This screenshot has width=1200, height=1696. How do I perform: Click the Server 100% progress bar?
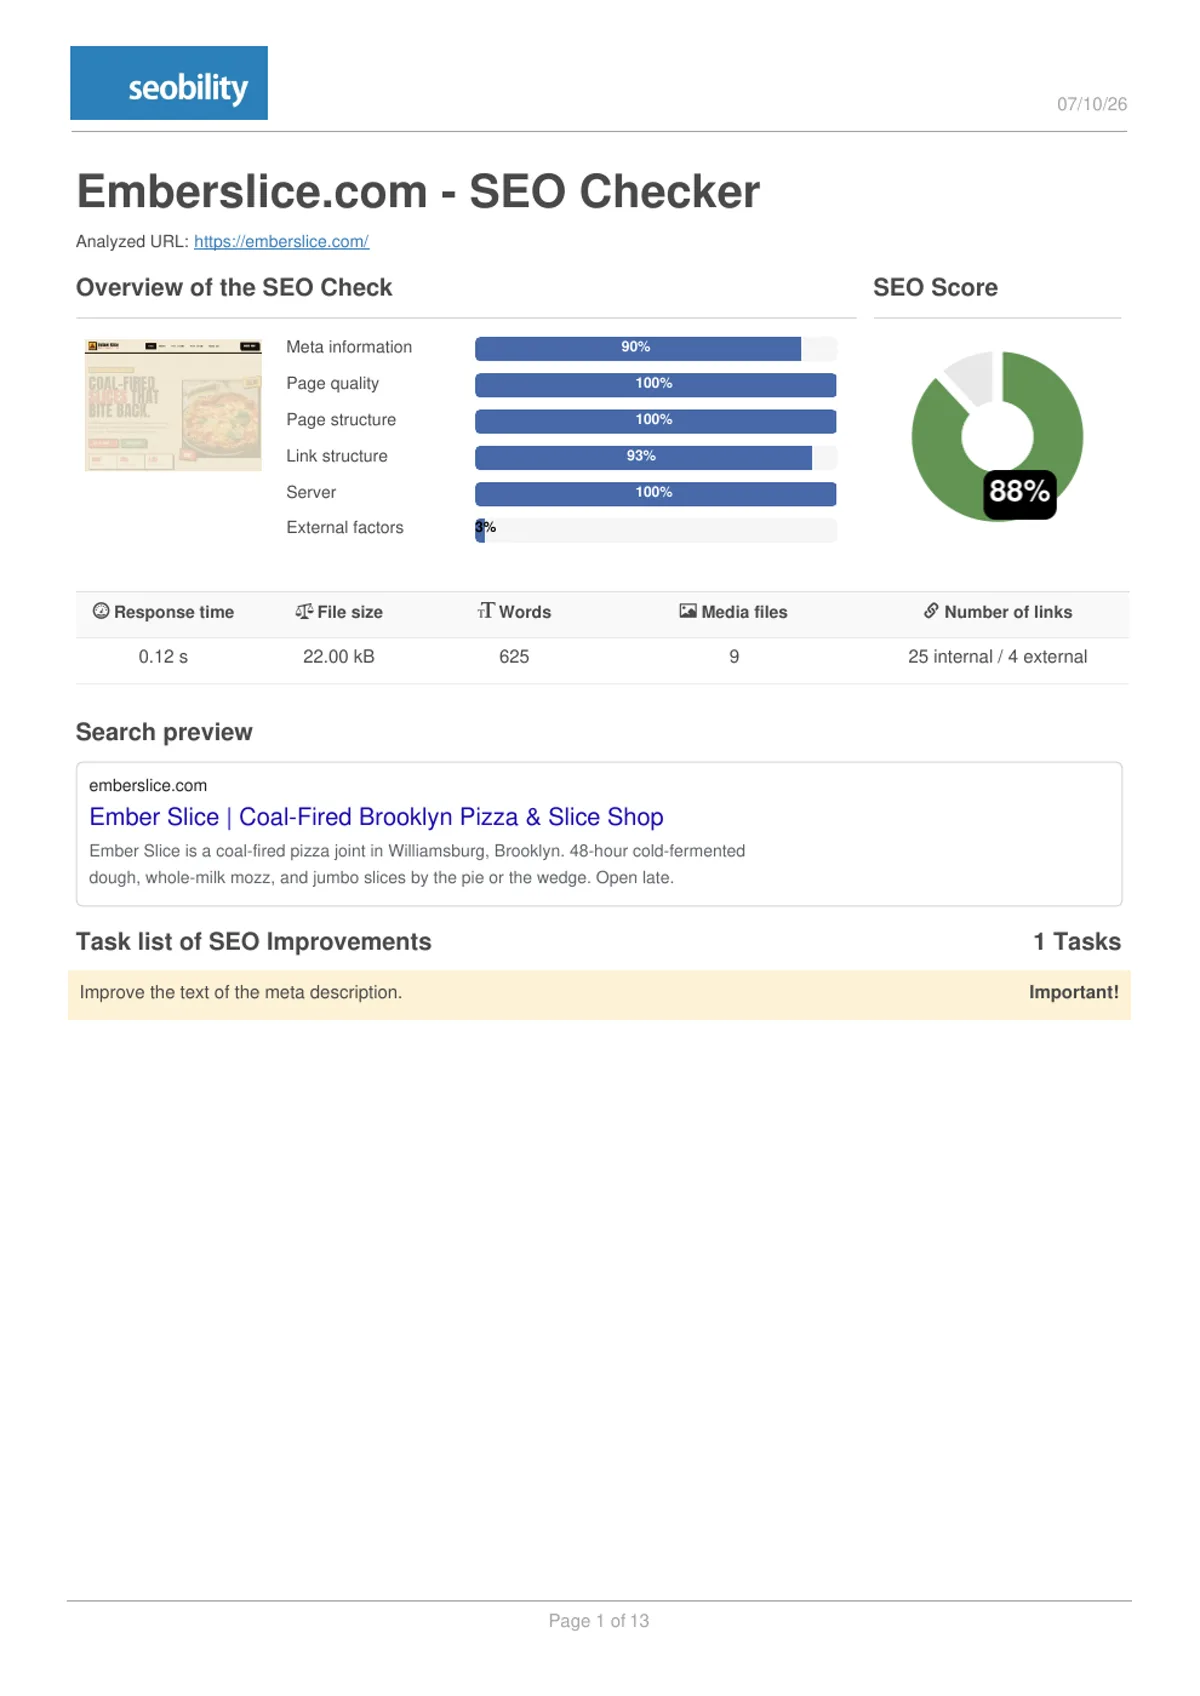click(x=655, y=493)
